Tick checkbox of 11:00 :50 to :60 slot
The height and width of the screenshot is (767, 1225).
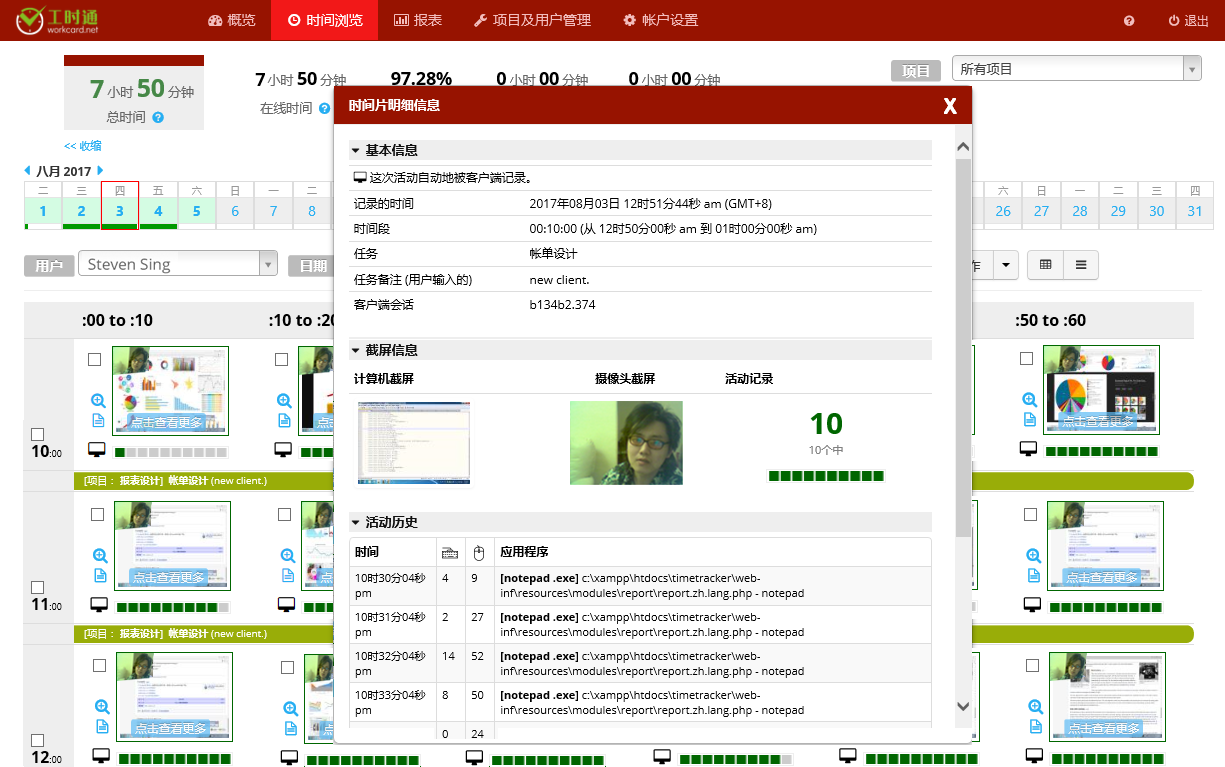(1029, 514)
